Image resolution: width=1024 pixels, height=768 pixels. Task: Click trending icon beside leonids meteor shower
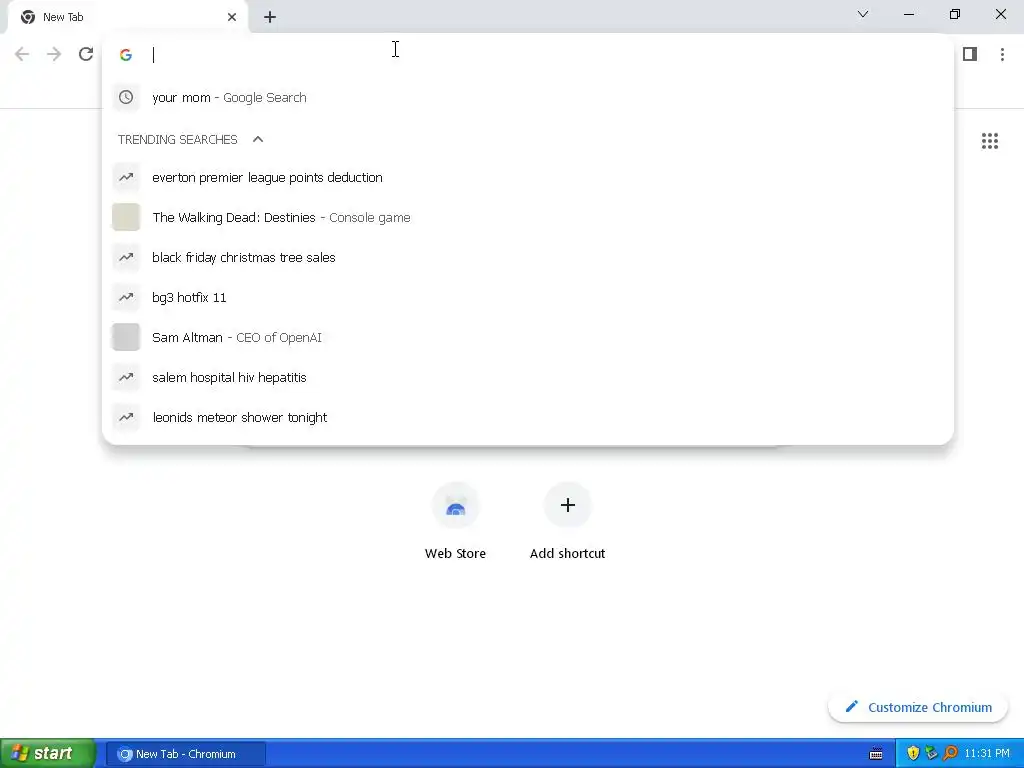126,417
